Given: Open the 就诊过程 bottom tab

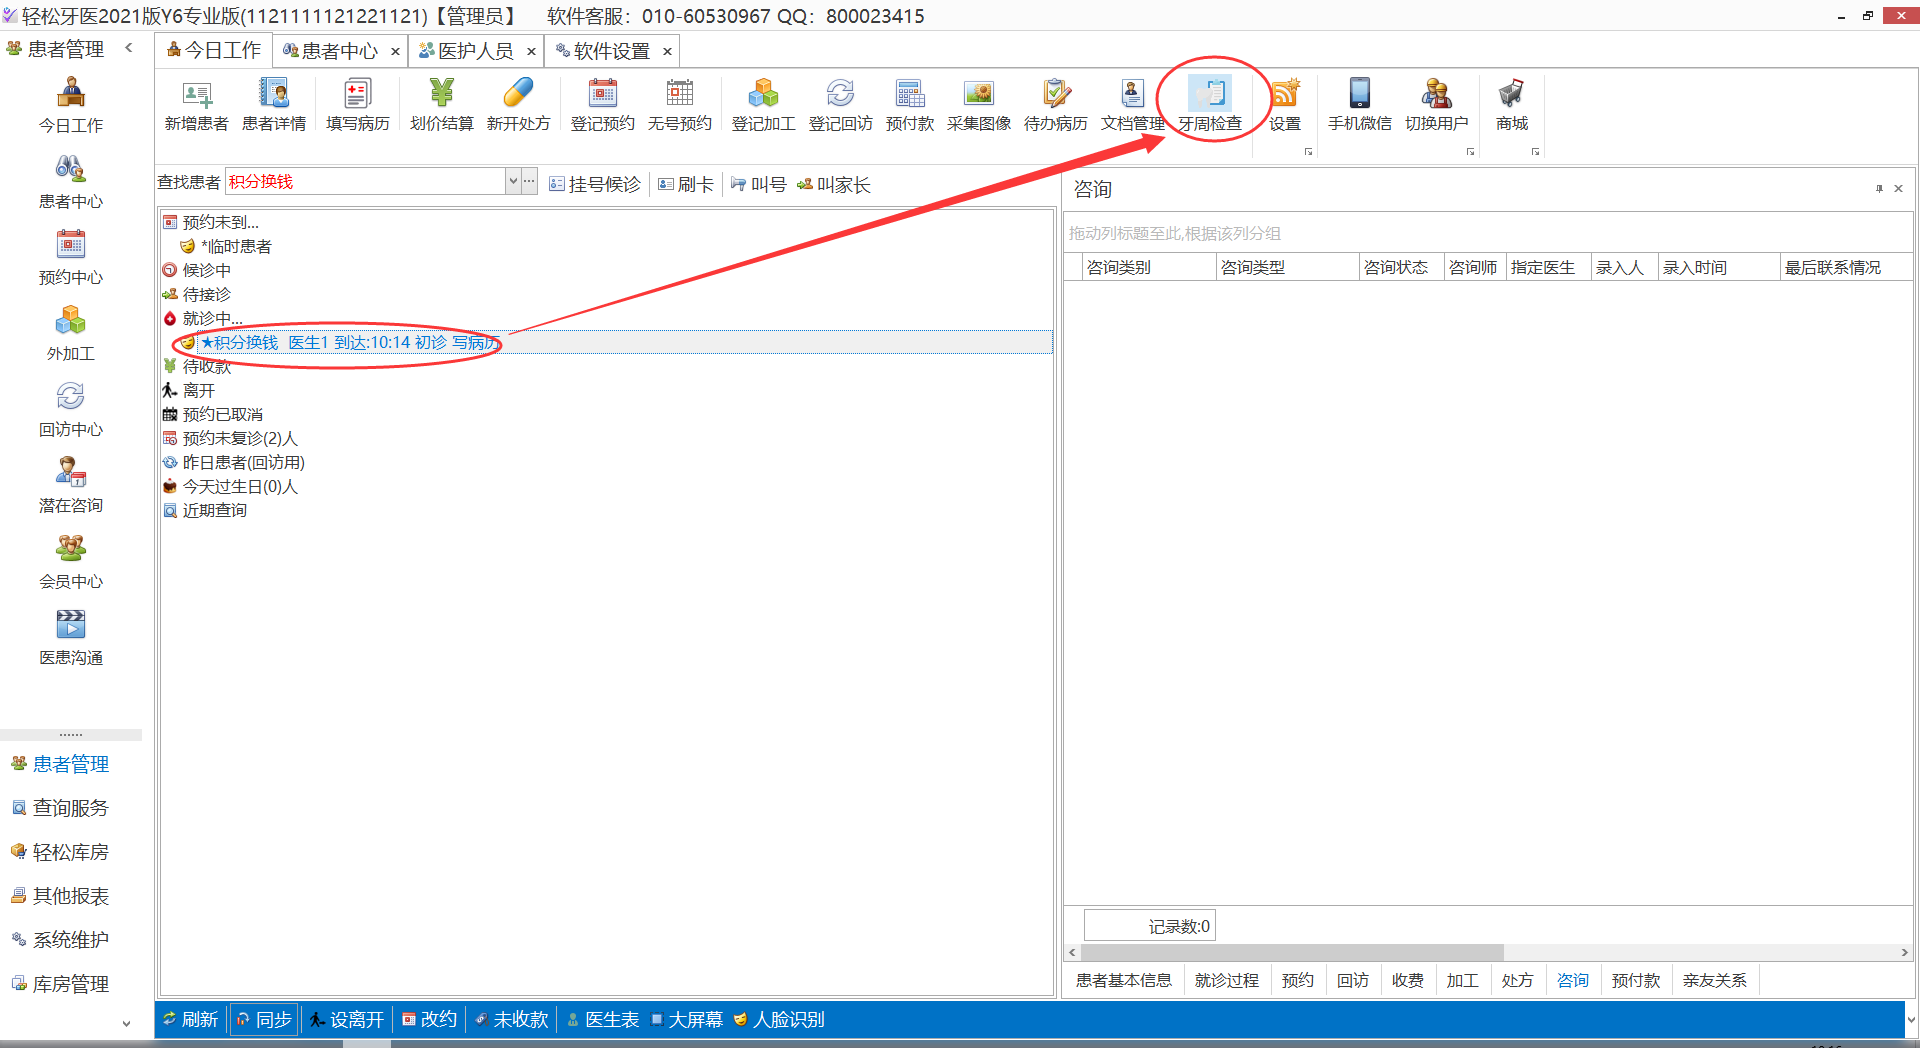Looking at the screenshot, I should (x=1227, y=981).
